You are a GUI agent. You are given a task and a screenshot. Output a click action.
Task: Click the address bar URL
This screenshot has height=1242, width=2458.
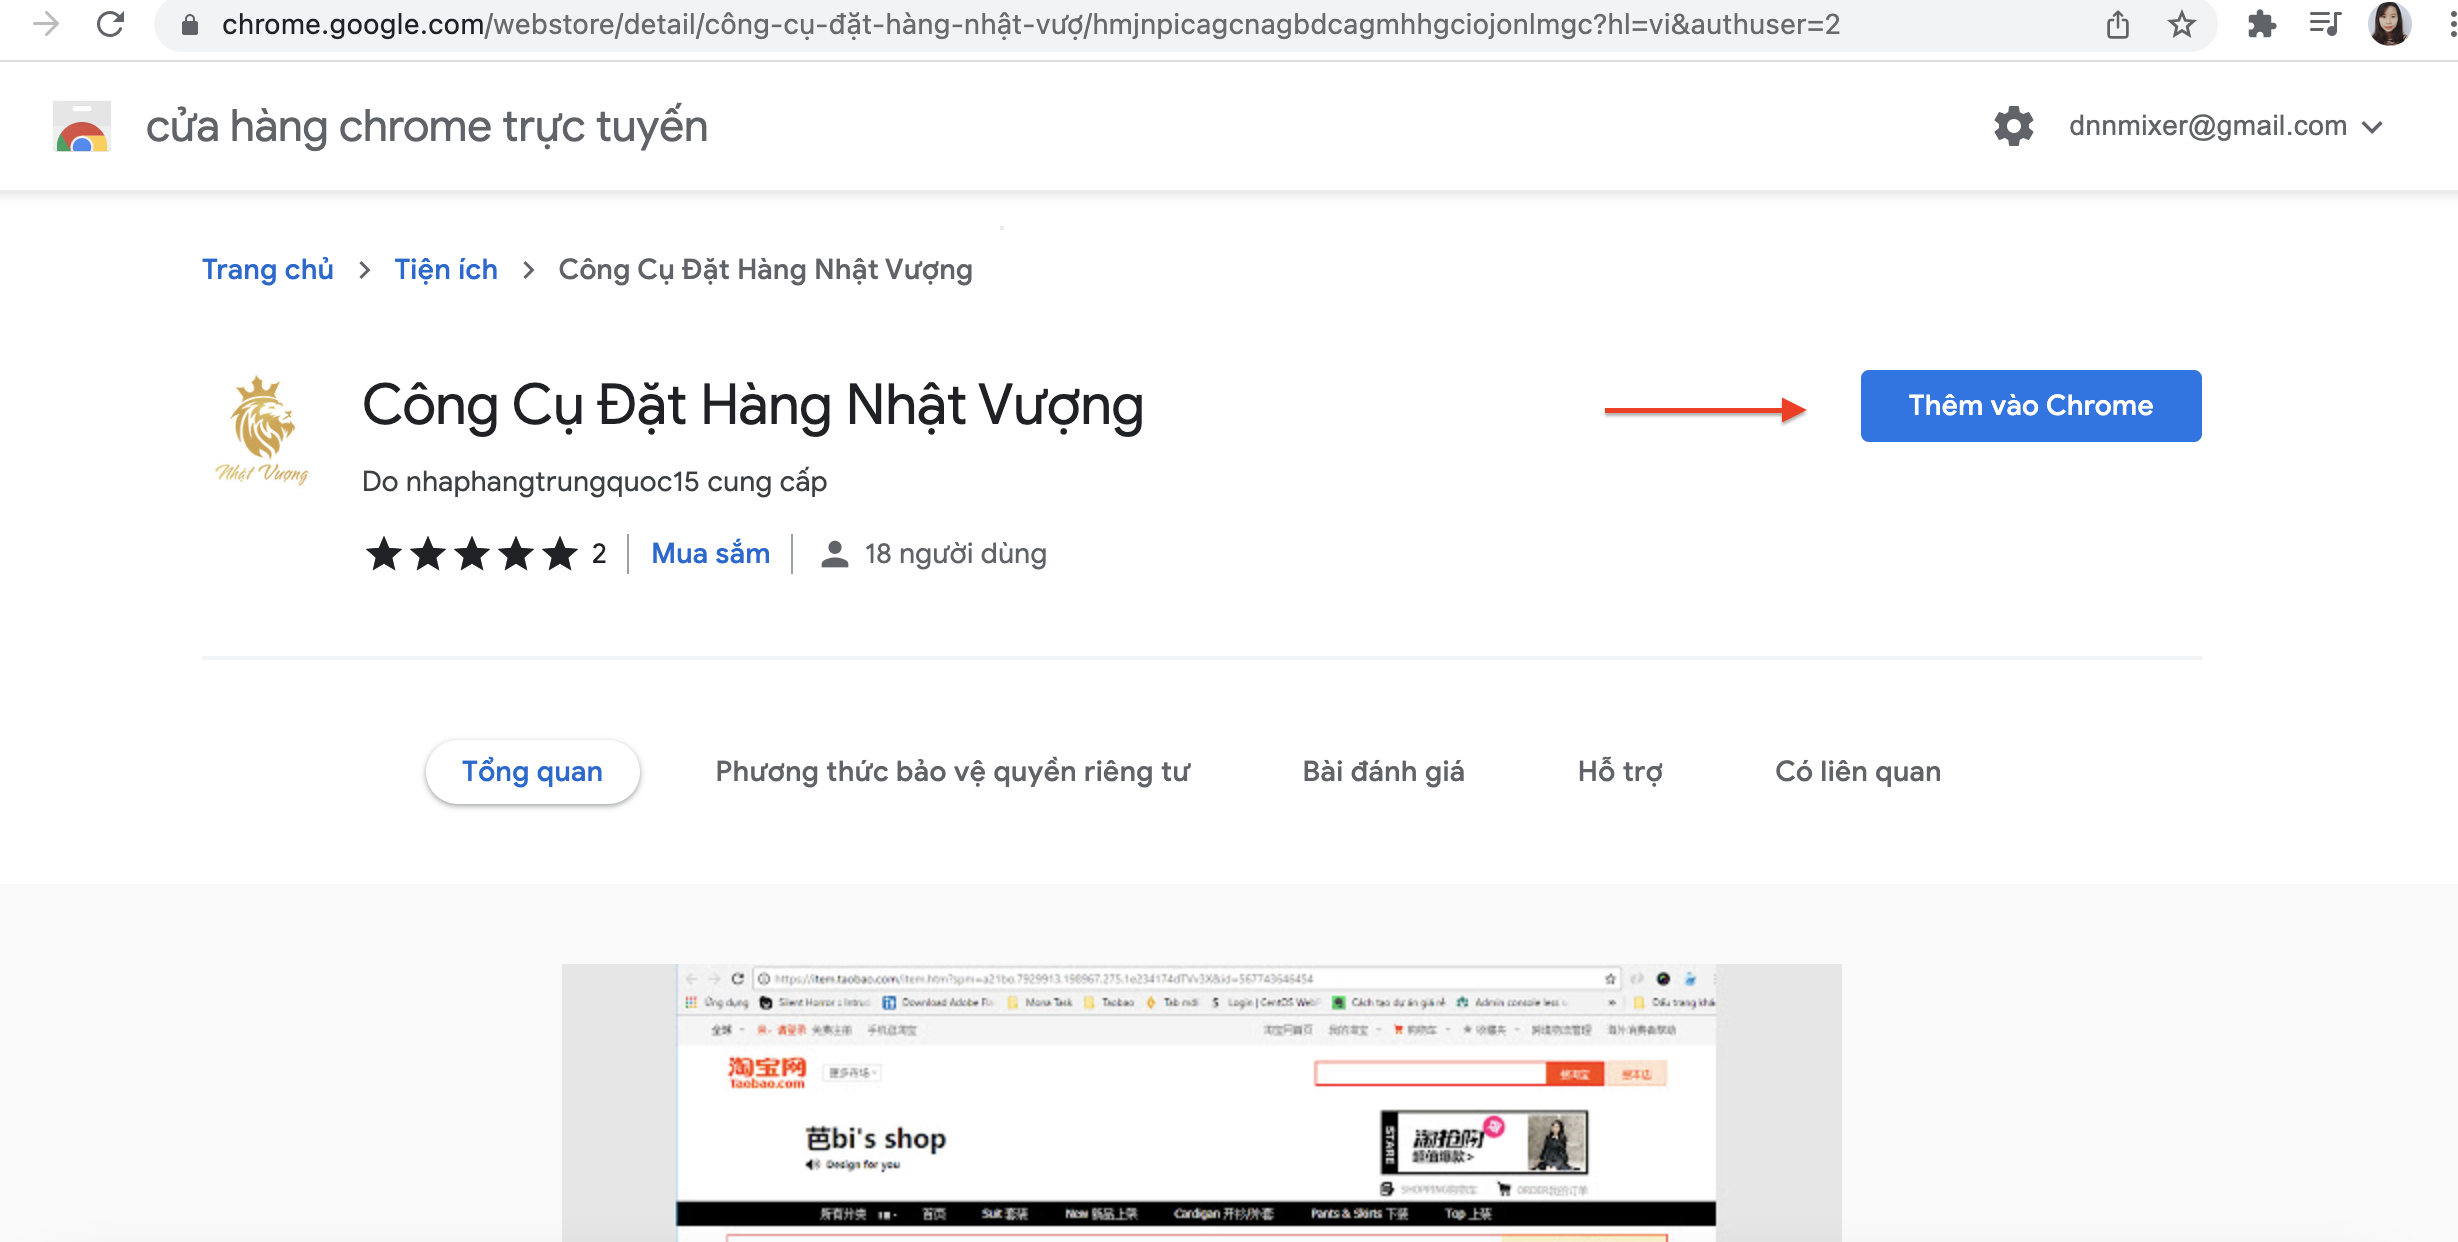click(1030, 24)
